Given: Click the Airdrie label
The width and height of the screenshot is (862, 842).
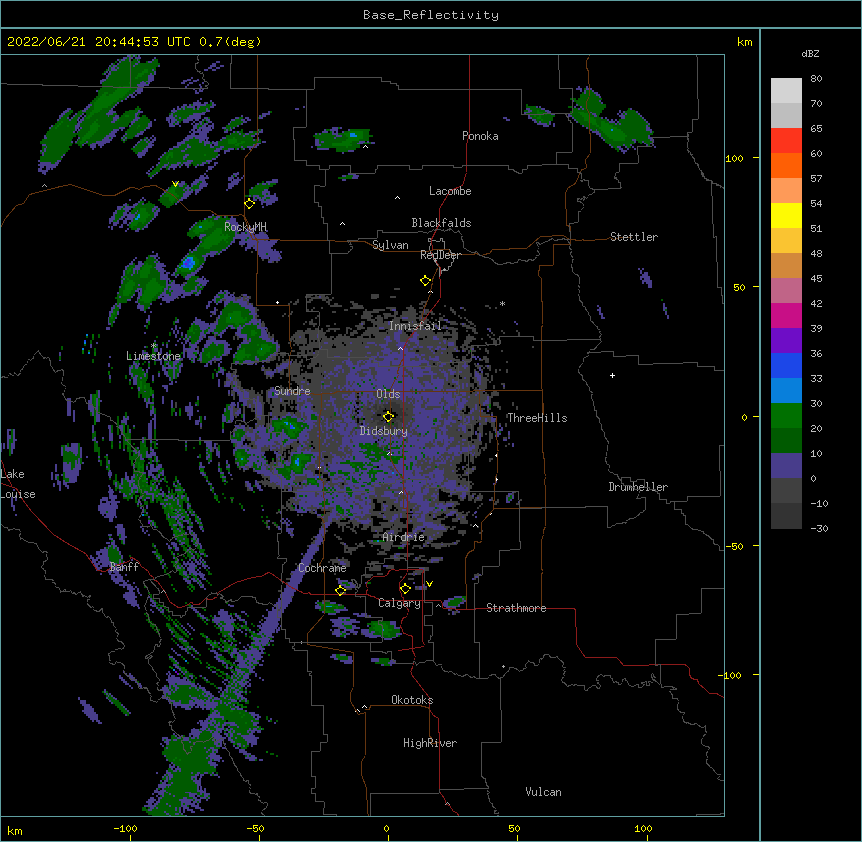Looking at the screenshot, I should coord(404,537).
